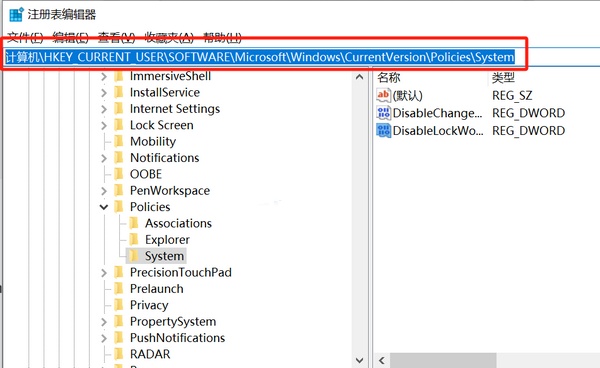This screenshot has height=368, width=600.
Task: Click the ImmersiveShell folder icon
Action: [119, 76]
